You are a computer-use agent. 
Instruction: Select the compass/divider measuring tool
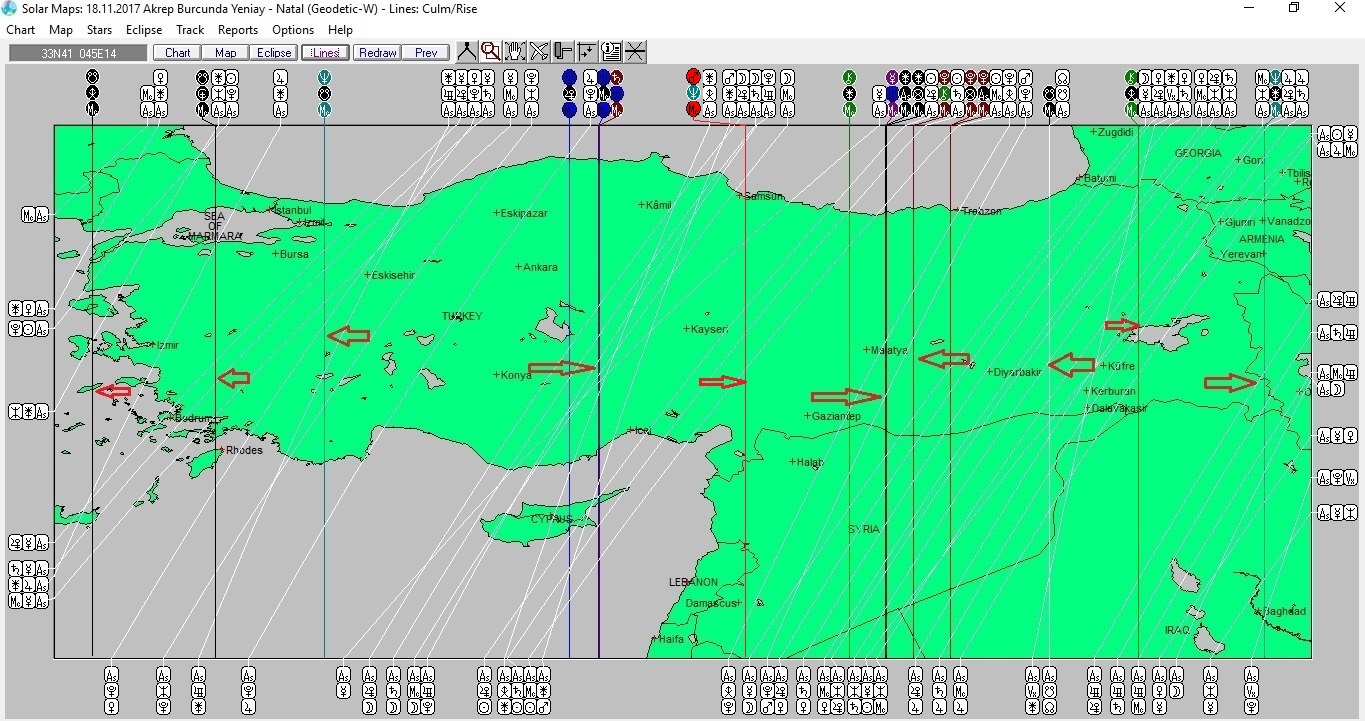click(x=467, y=52)
